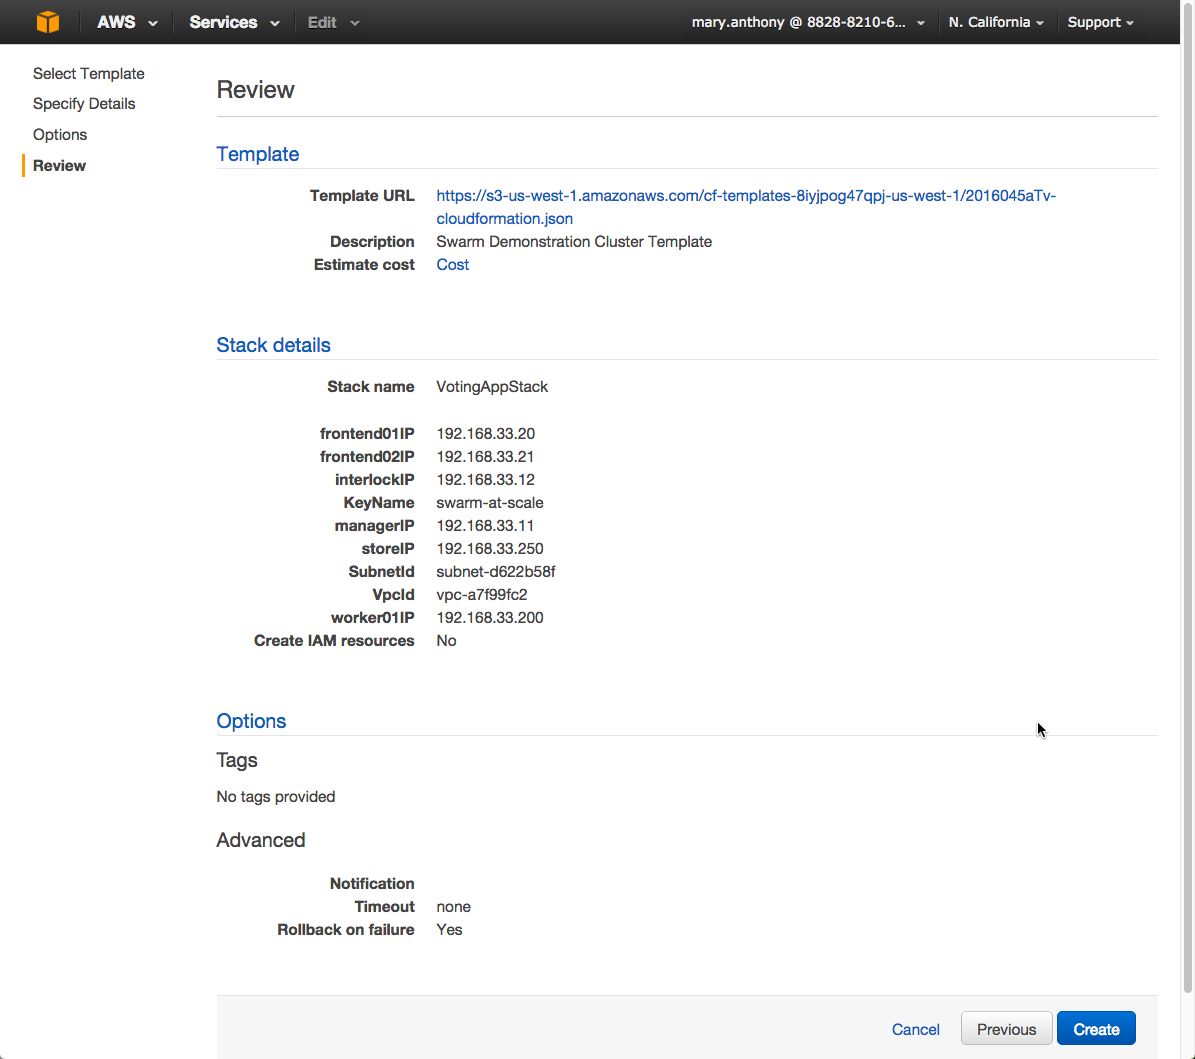The width and height of the screenshot is (1195, 1059).
Task: Click the Options section heading
Action: tap(251, 721)
